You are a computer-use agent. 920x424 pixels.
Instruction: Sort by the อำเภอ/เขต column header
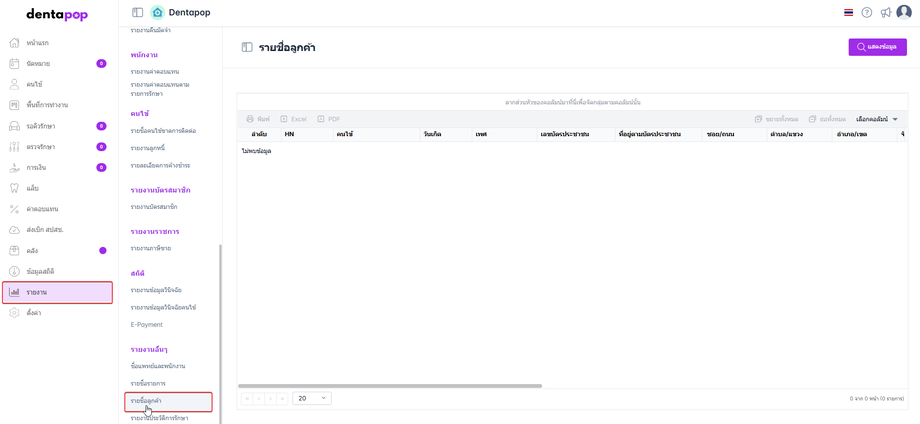coord(864,134)
